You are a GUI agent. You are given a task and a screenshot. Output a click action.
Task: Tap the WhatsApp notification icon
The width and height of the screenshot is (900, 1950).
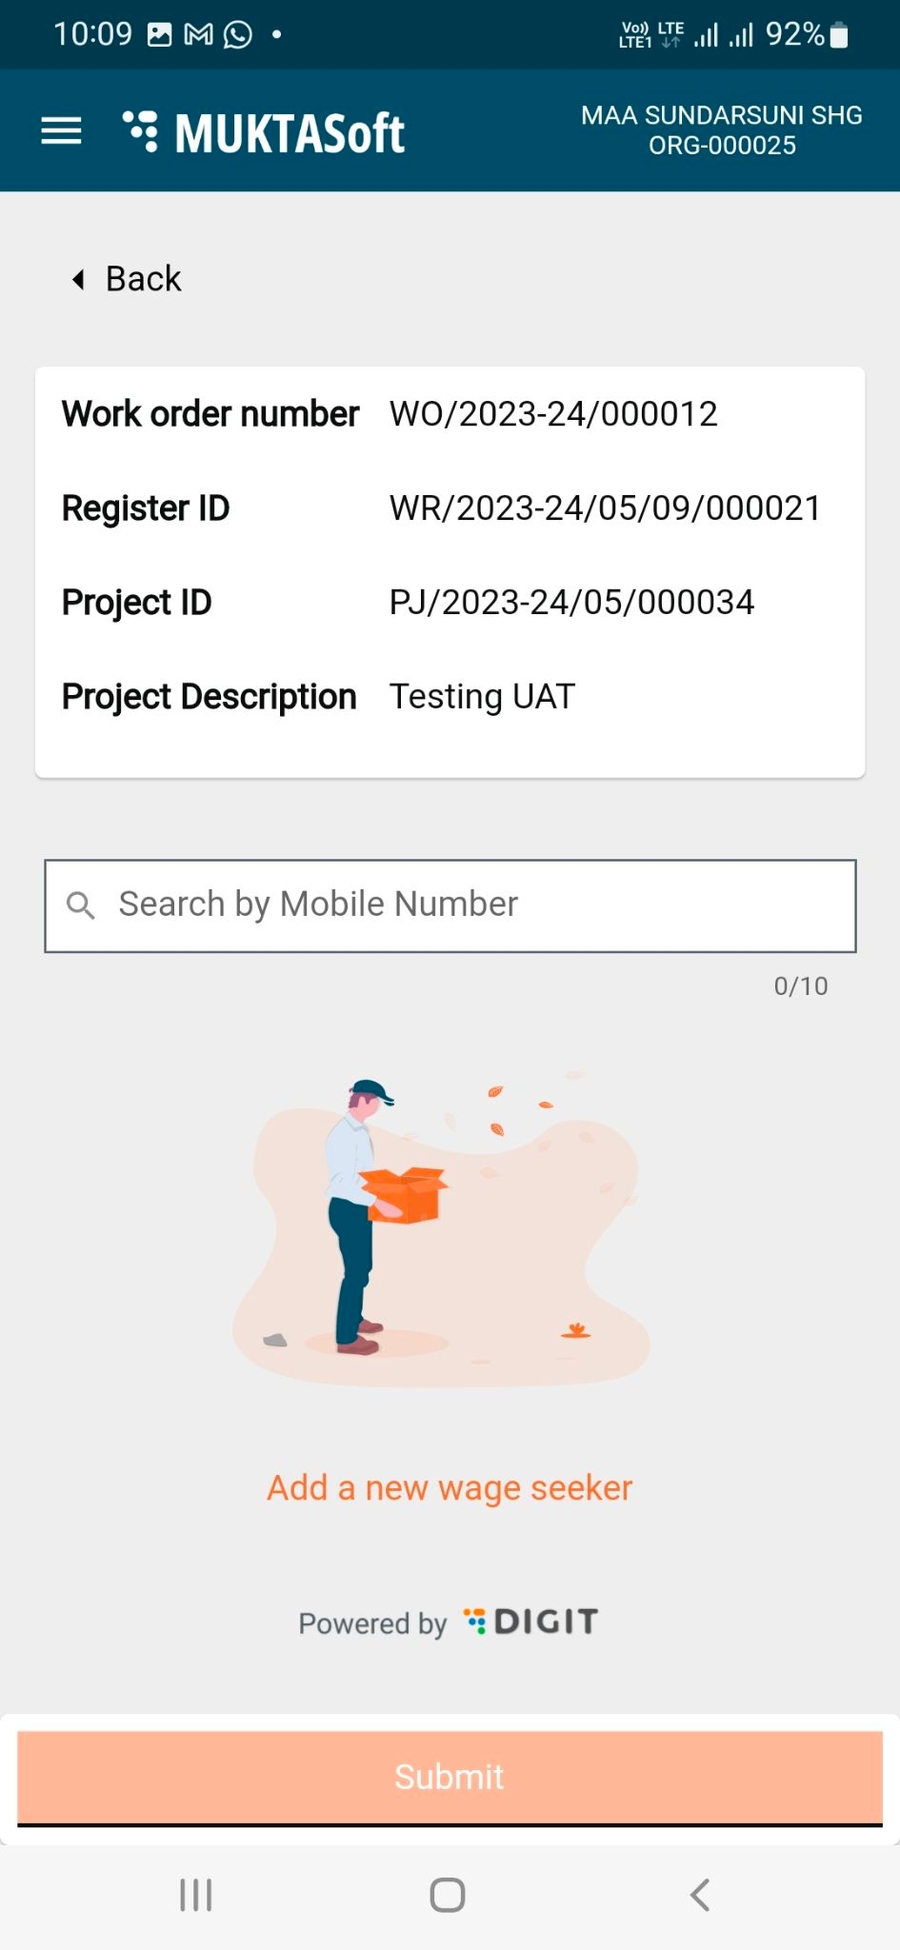click(238, 35)
